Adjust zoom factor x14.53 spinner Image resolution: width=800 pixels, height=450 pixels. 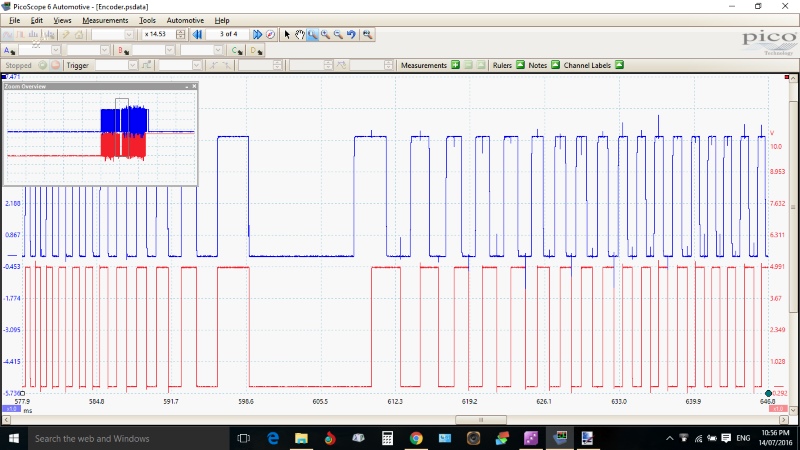tap(181, 34)
